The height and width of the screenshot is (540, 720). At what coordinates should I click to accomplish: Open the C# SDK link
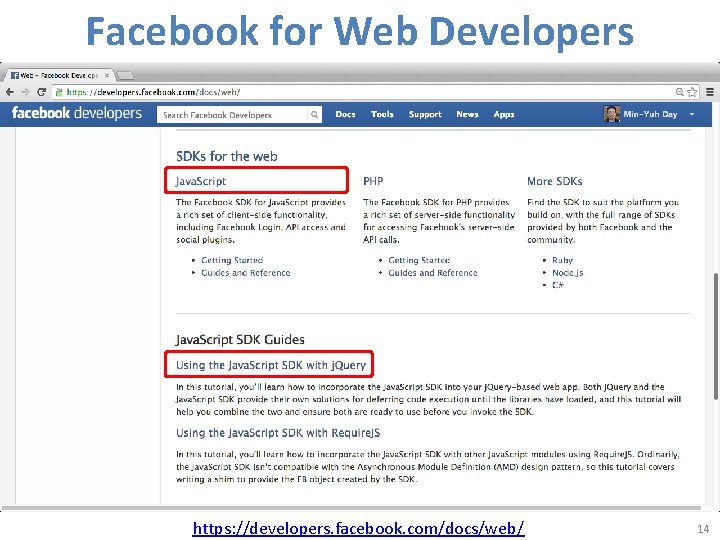(x=557, y=285)
